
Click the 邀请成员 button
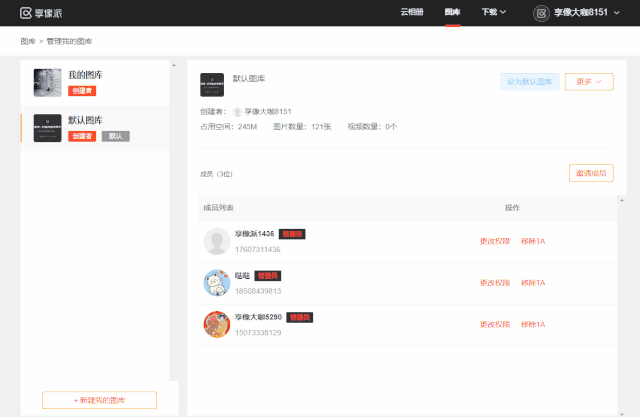[x=590, y=173]
